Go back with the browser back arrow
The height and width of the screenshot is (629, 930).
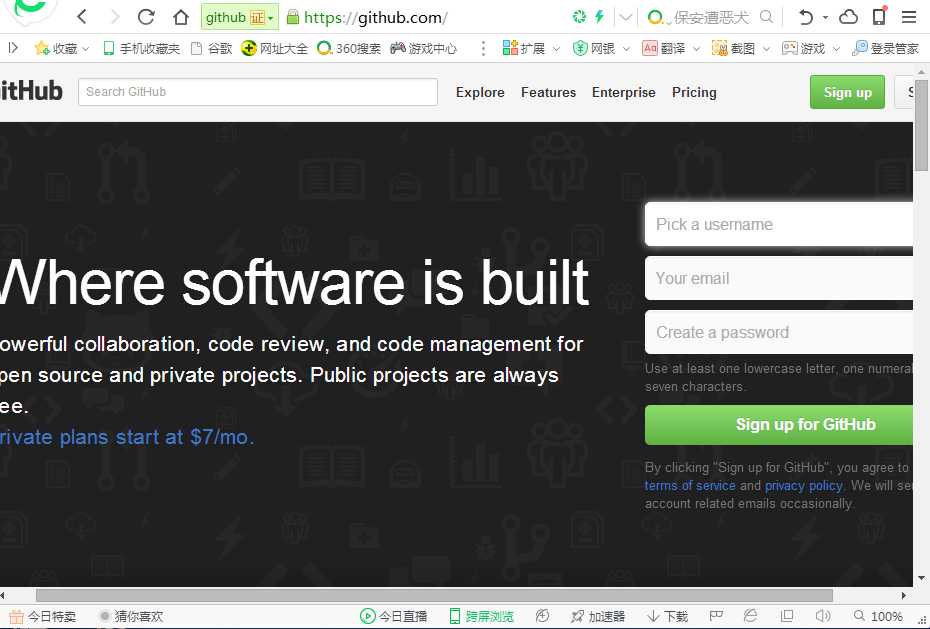82,17
